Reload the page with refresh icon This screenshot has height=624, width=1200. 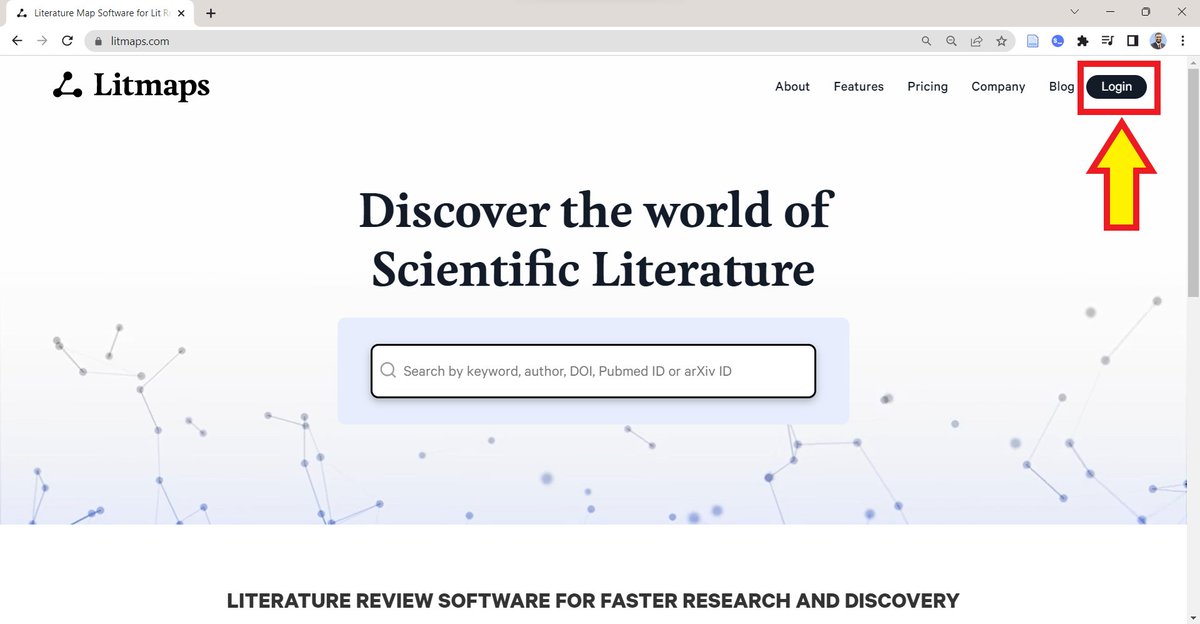(x=67, y=41)
